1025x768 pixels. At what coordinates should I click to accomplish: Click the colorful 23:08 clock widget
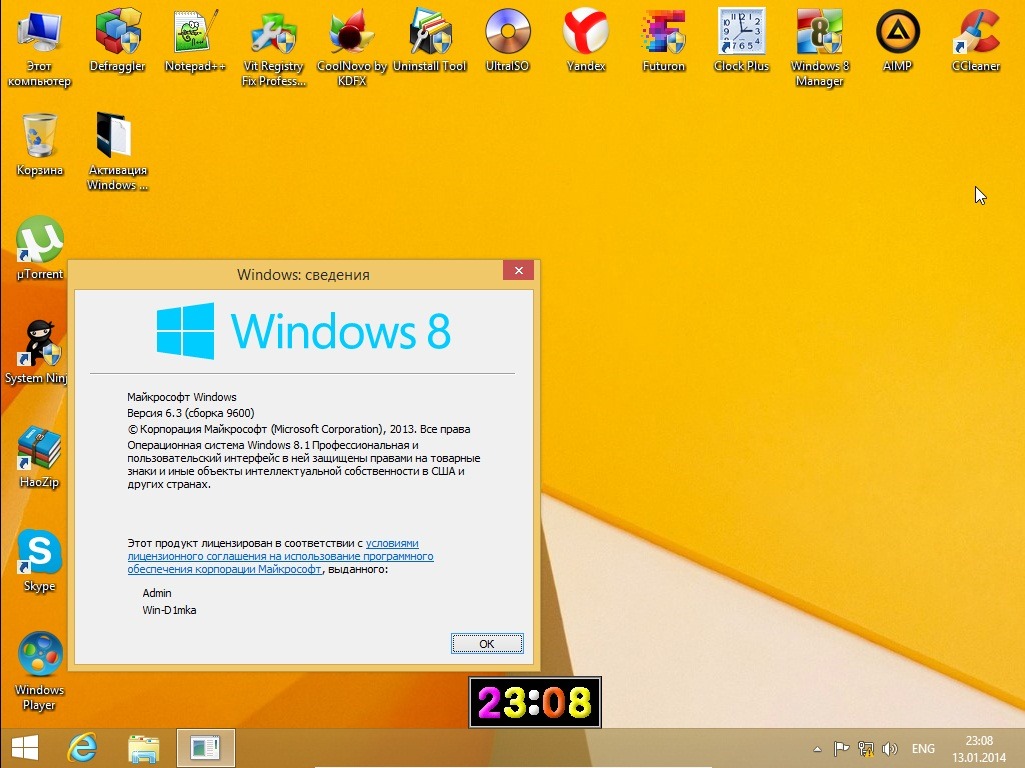click(x=535, y=703)
